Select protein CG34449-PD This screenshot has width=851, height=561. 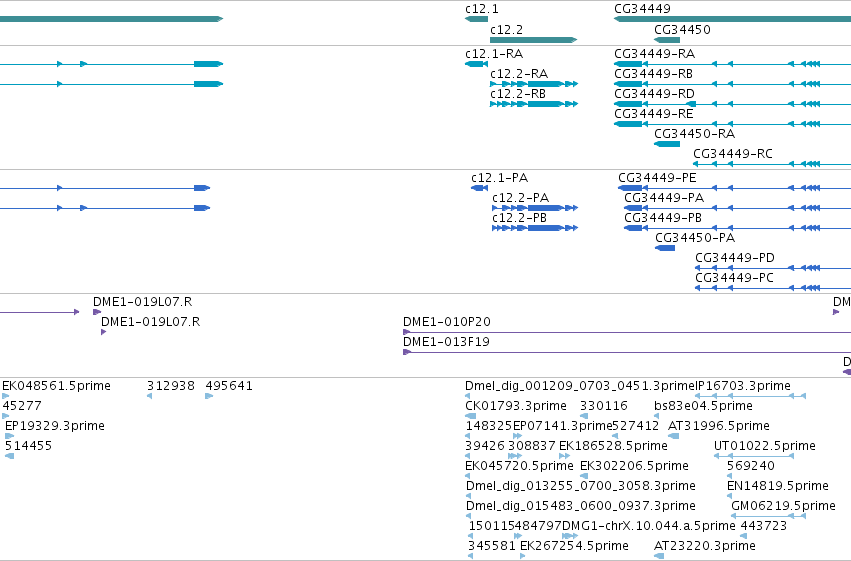click(x=735, y=258)
